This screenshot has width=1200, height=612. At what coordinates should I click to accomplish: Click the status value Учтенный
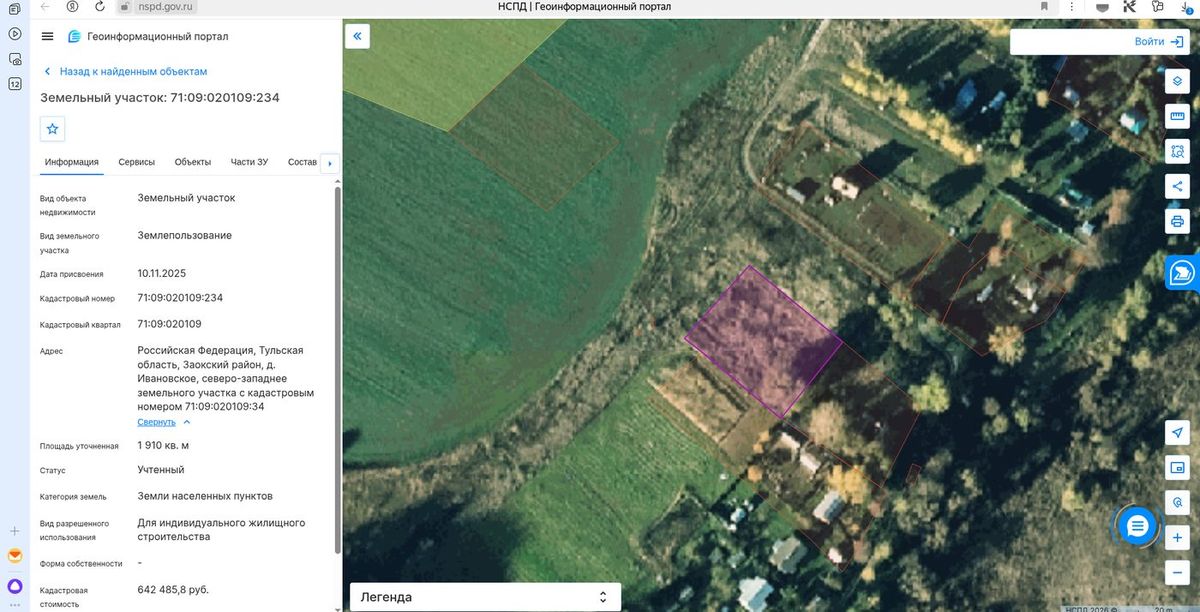[x=161, y=470]
